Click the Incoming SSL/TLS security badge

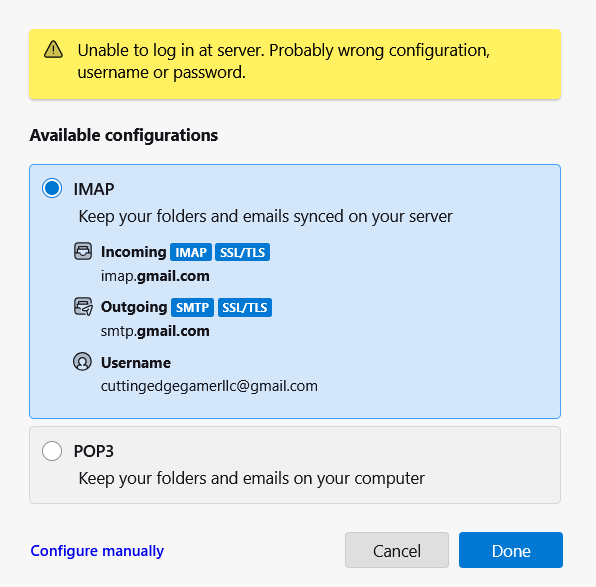(x=243, y=252)
